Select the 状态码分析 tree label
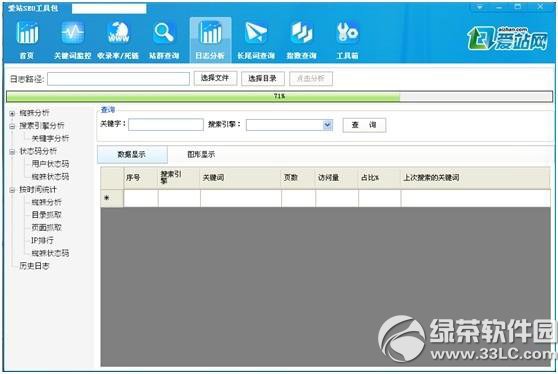 click(38, 151)
